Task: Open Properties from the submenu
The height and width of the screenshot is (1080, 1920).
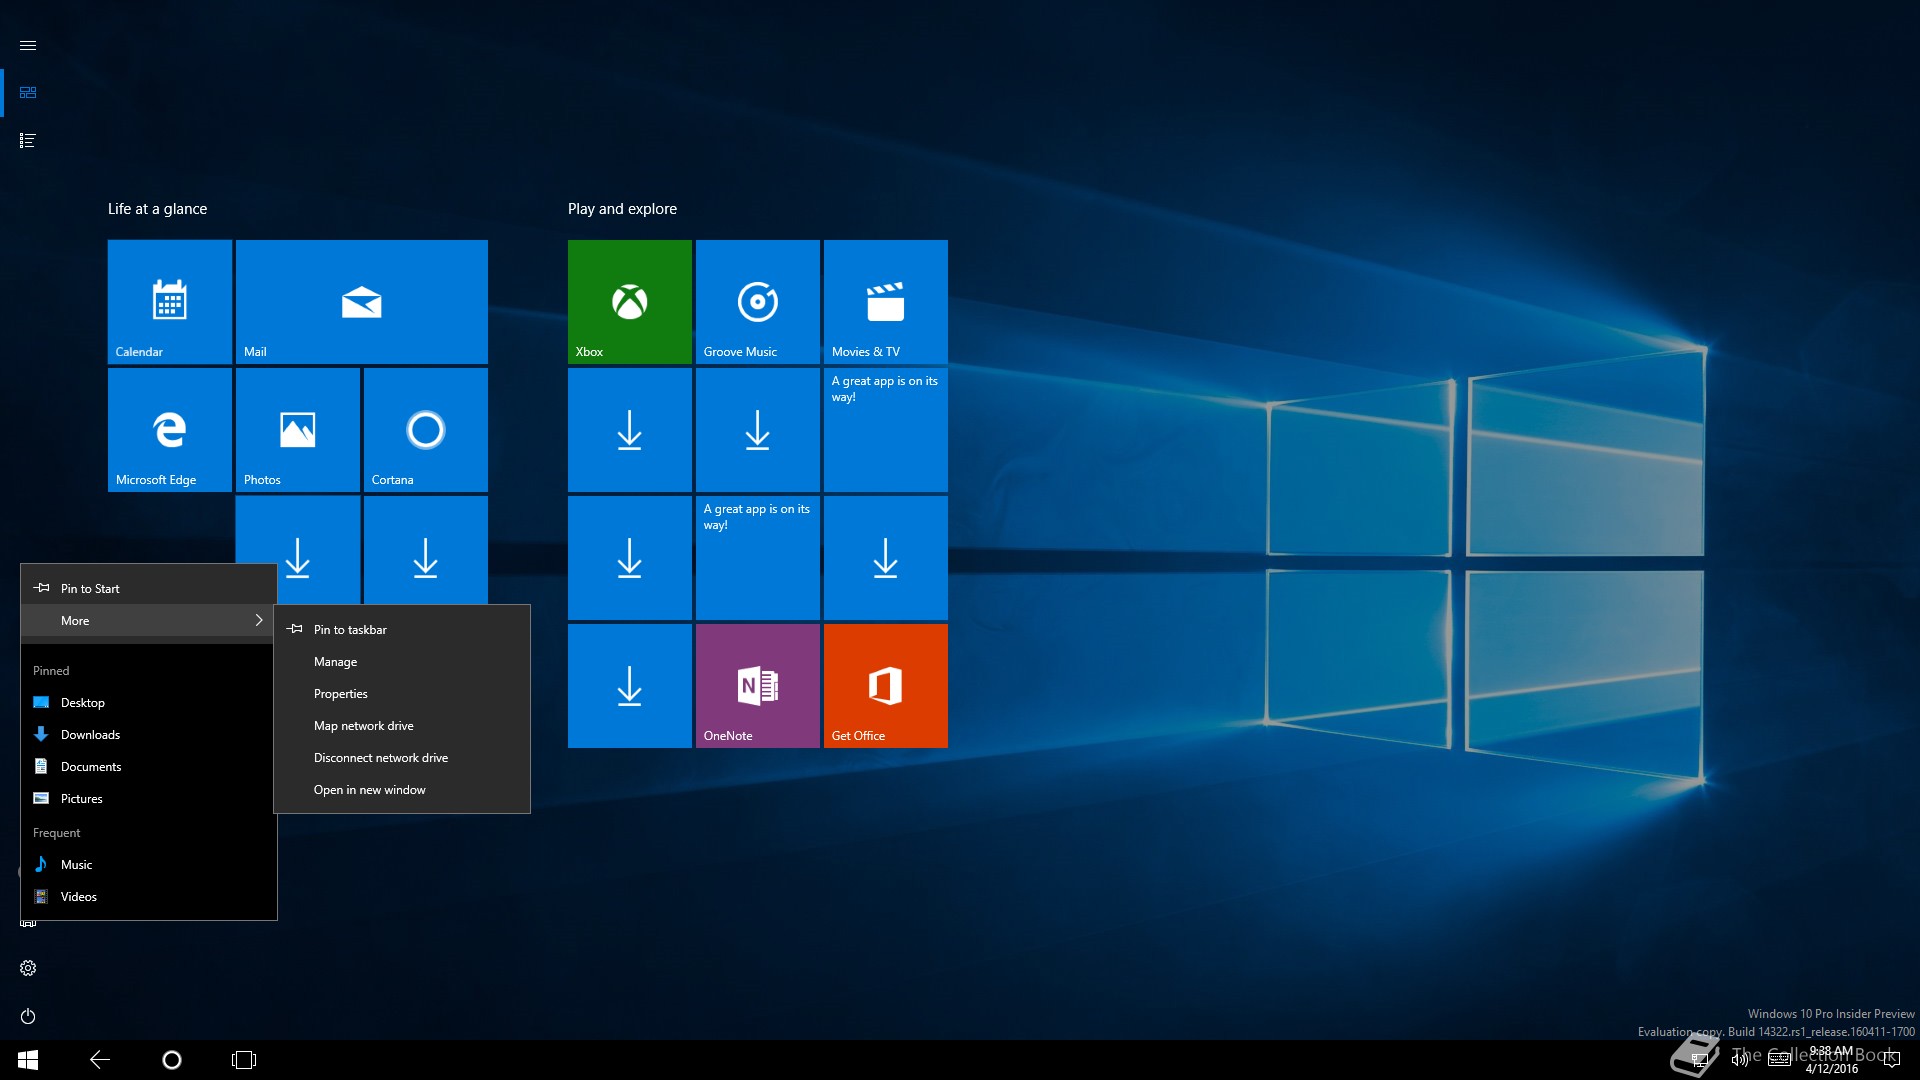Action: tap(402, 694)
